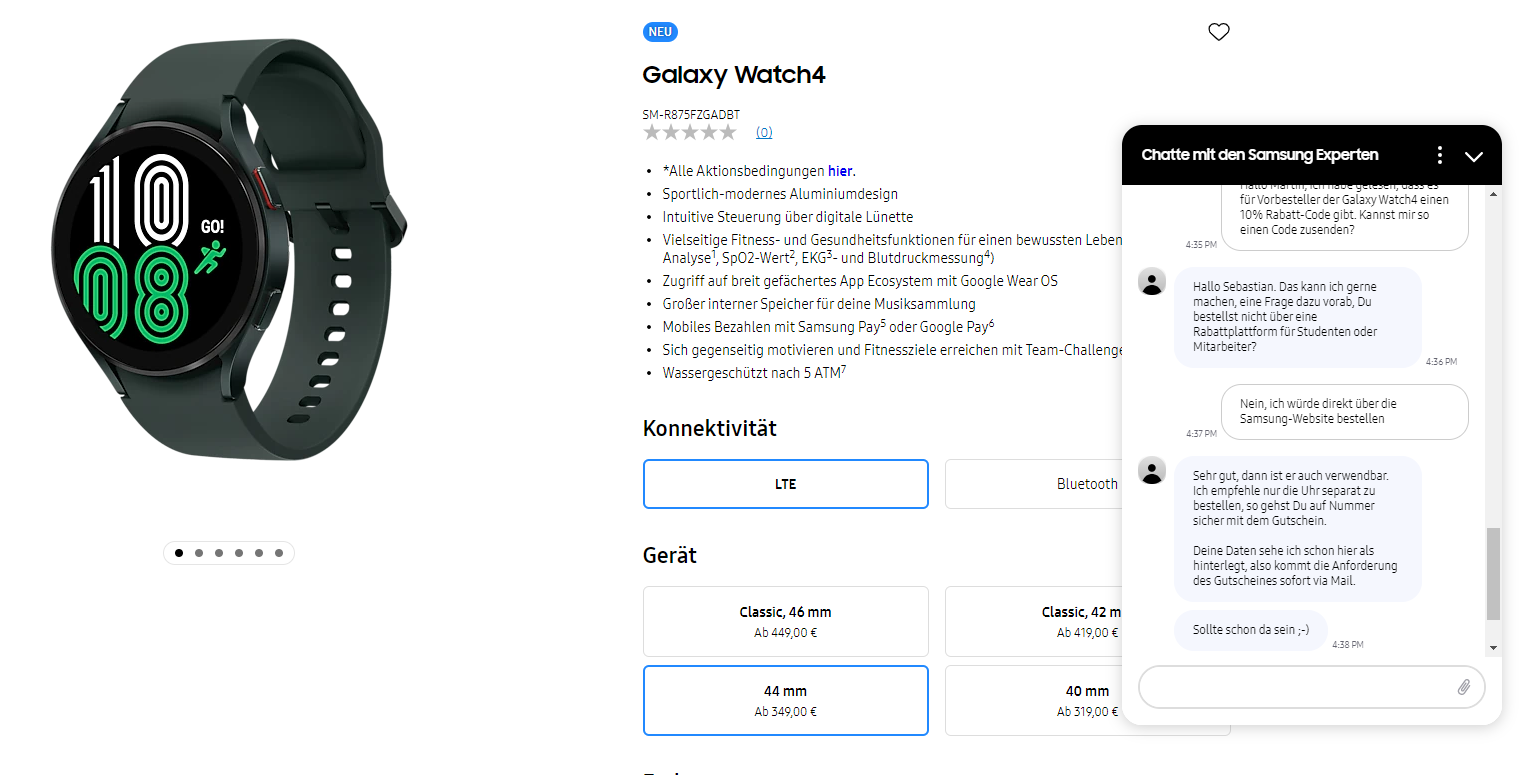The width and height of the screenshot is (1524, 775).
Task: Choose Classic, 42 mm device
Action: pyautogui.click(x=1033, y=621)
